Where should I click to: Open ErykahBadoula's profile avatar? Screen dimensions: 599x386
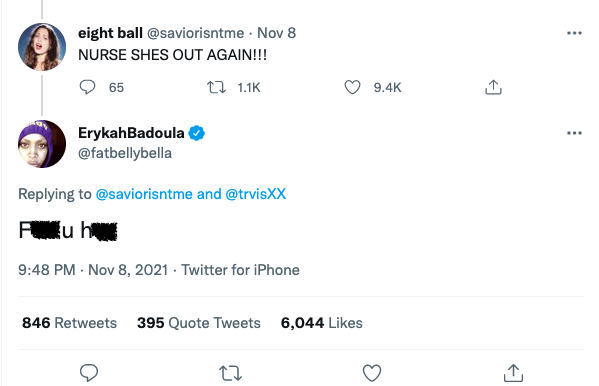[x=42, y=144]
